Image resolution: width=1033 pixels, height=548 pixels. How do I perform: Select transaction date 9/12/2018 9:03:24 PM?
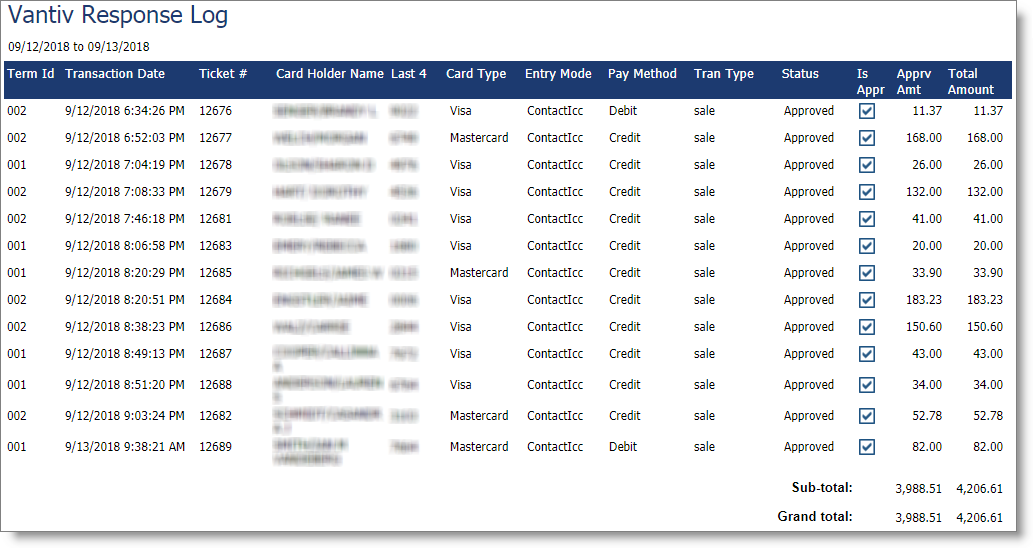coord(125,416)
